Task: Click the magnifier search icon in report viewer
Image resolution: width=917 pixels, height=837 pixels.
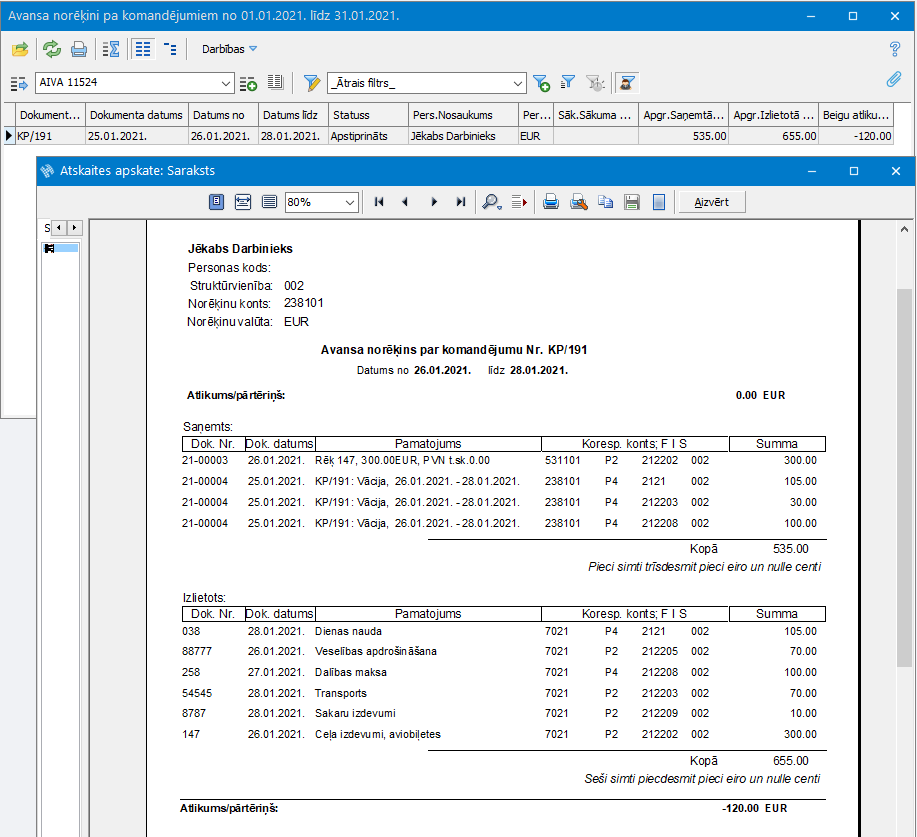Action: [x=491, y=202]
